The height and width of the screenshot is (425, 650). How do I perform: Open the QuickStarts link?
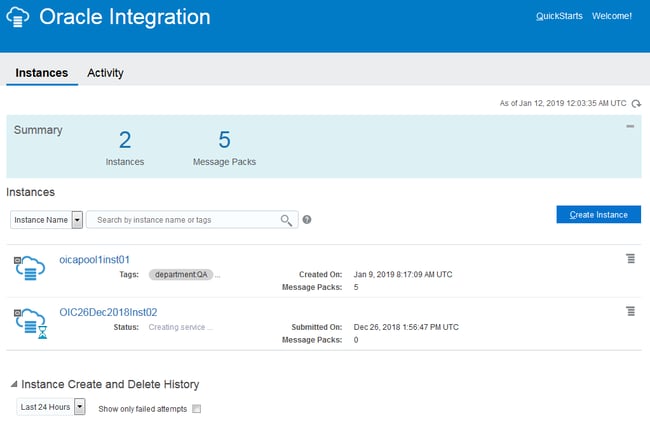pos(559,16)
